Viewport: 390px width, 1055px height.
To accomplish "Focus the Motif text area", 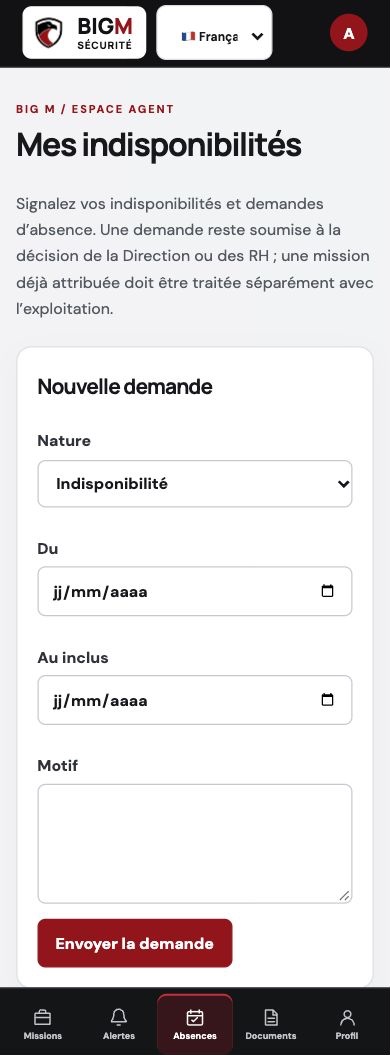I will (195, 844).
